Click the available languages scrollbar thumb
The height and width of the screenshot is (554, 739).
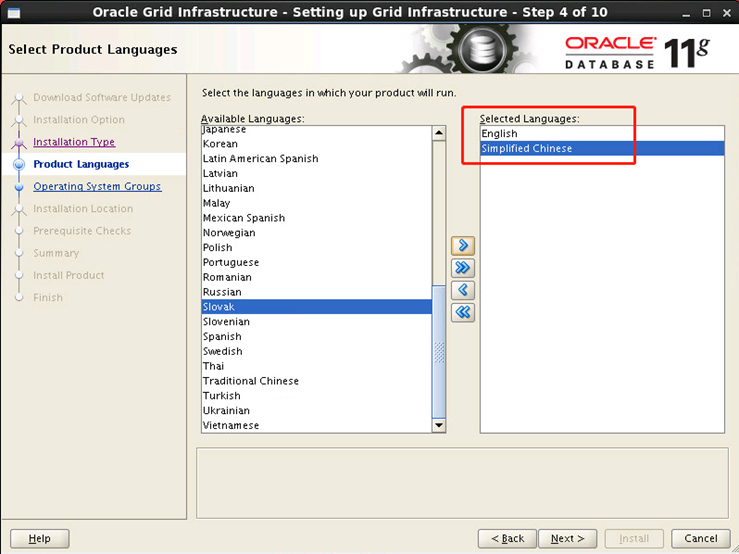pyautogui.click(x=439, y=351)
